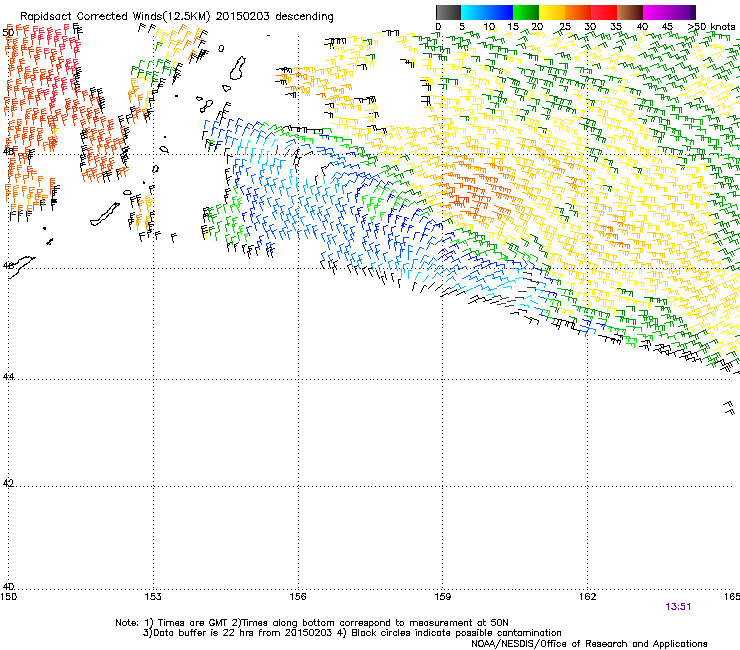Click the purple '13:51' time stamp
This screenshot has height=650, width=740.
[x=678, y=607]
